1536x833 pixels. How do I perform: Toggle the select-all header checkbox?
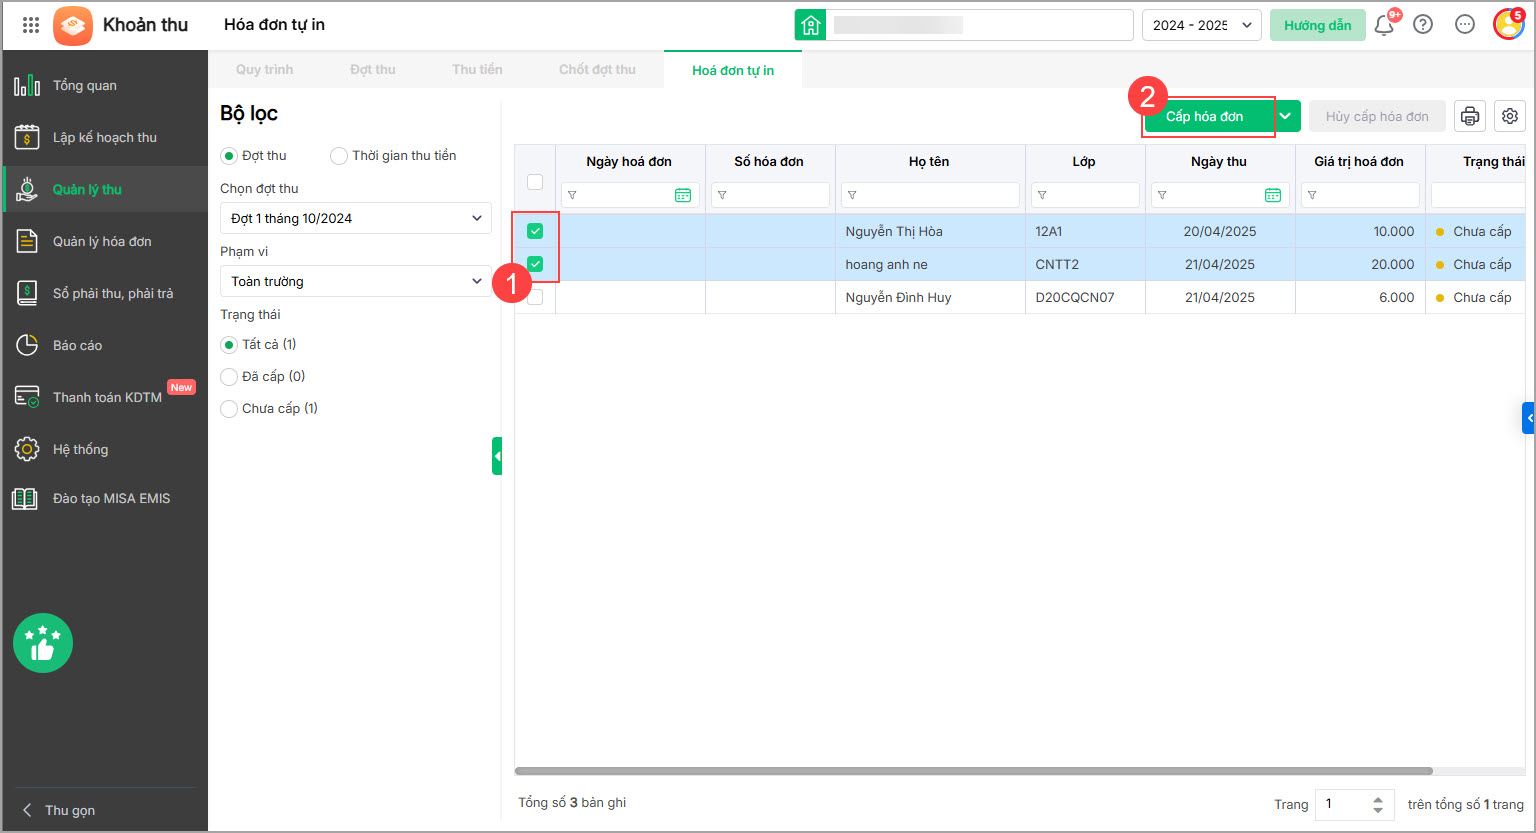pyautogui.click(x=535, y=182)
